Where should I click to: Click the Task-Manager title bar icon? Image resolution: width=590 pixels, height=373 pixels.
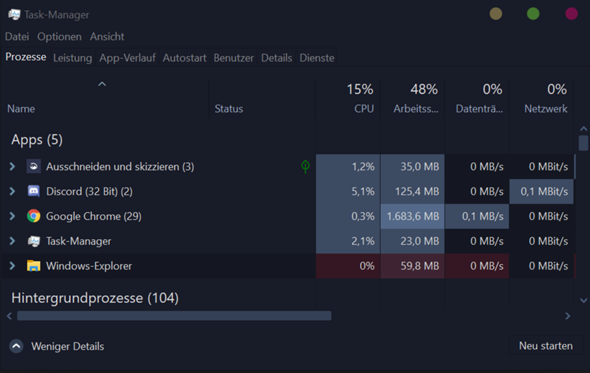click(x=14, y=15)
